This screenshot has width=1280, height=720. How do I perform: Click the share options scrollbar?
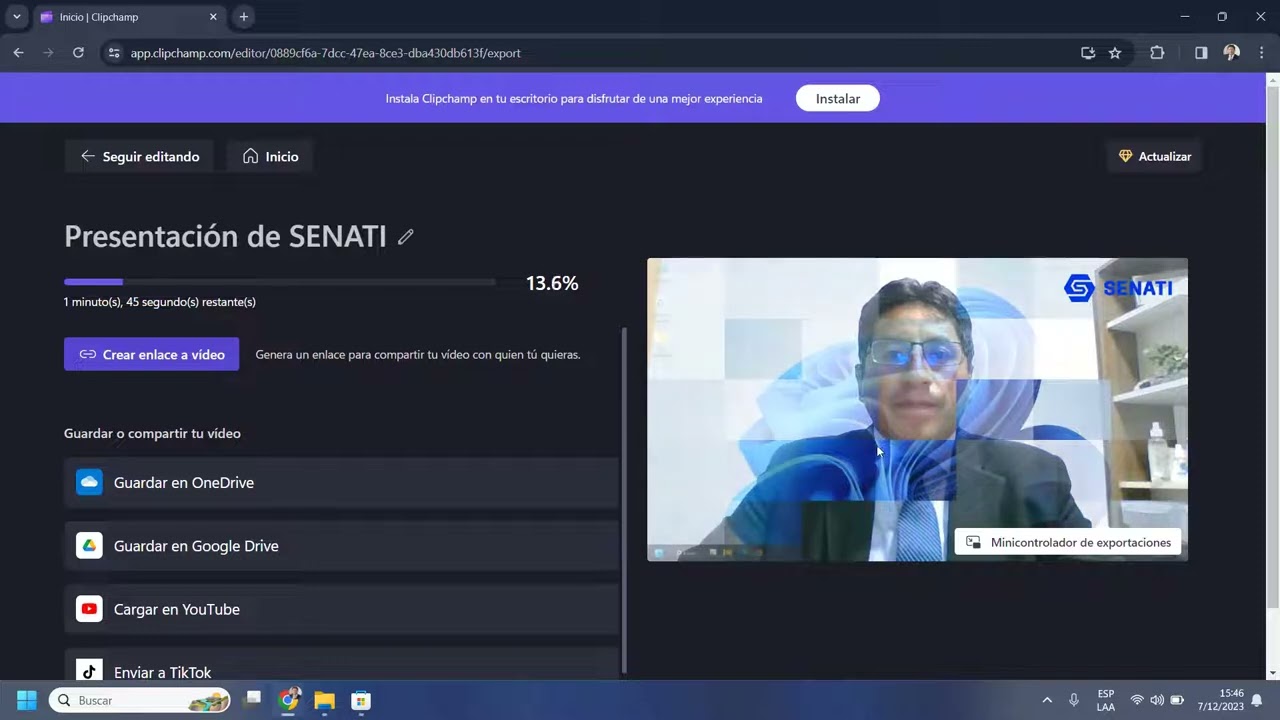(x=625, y=500)
